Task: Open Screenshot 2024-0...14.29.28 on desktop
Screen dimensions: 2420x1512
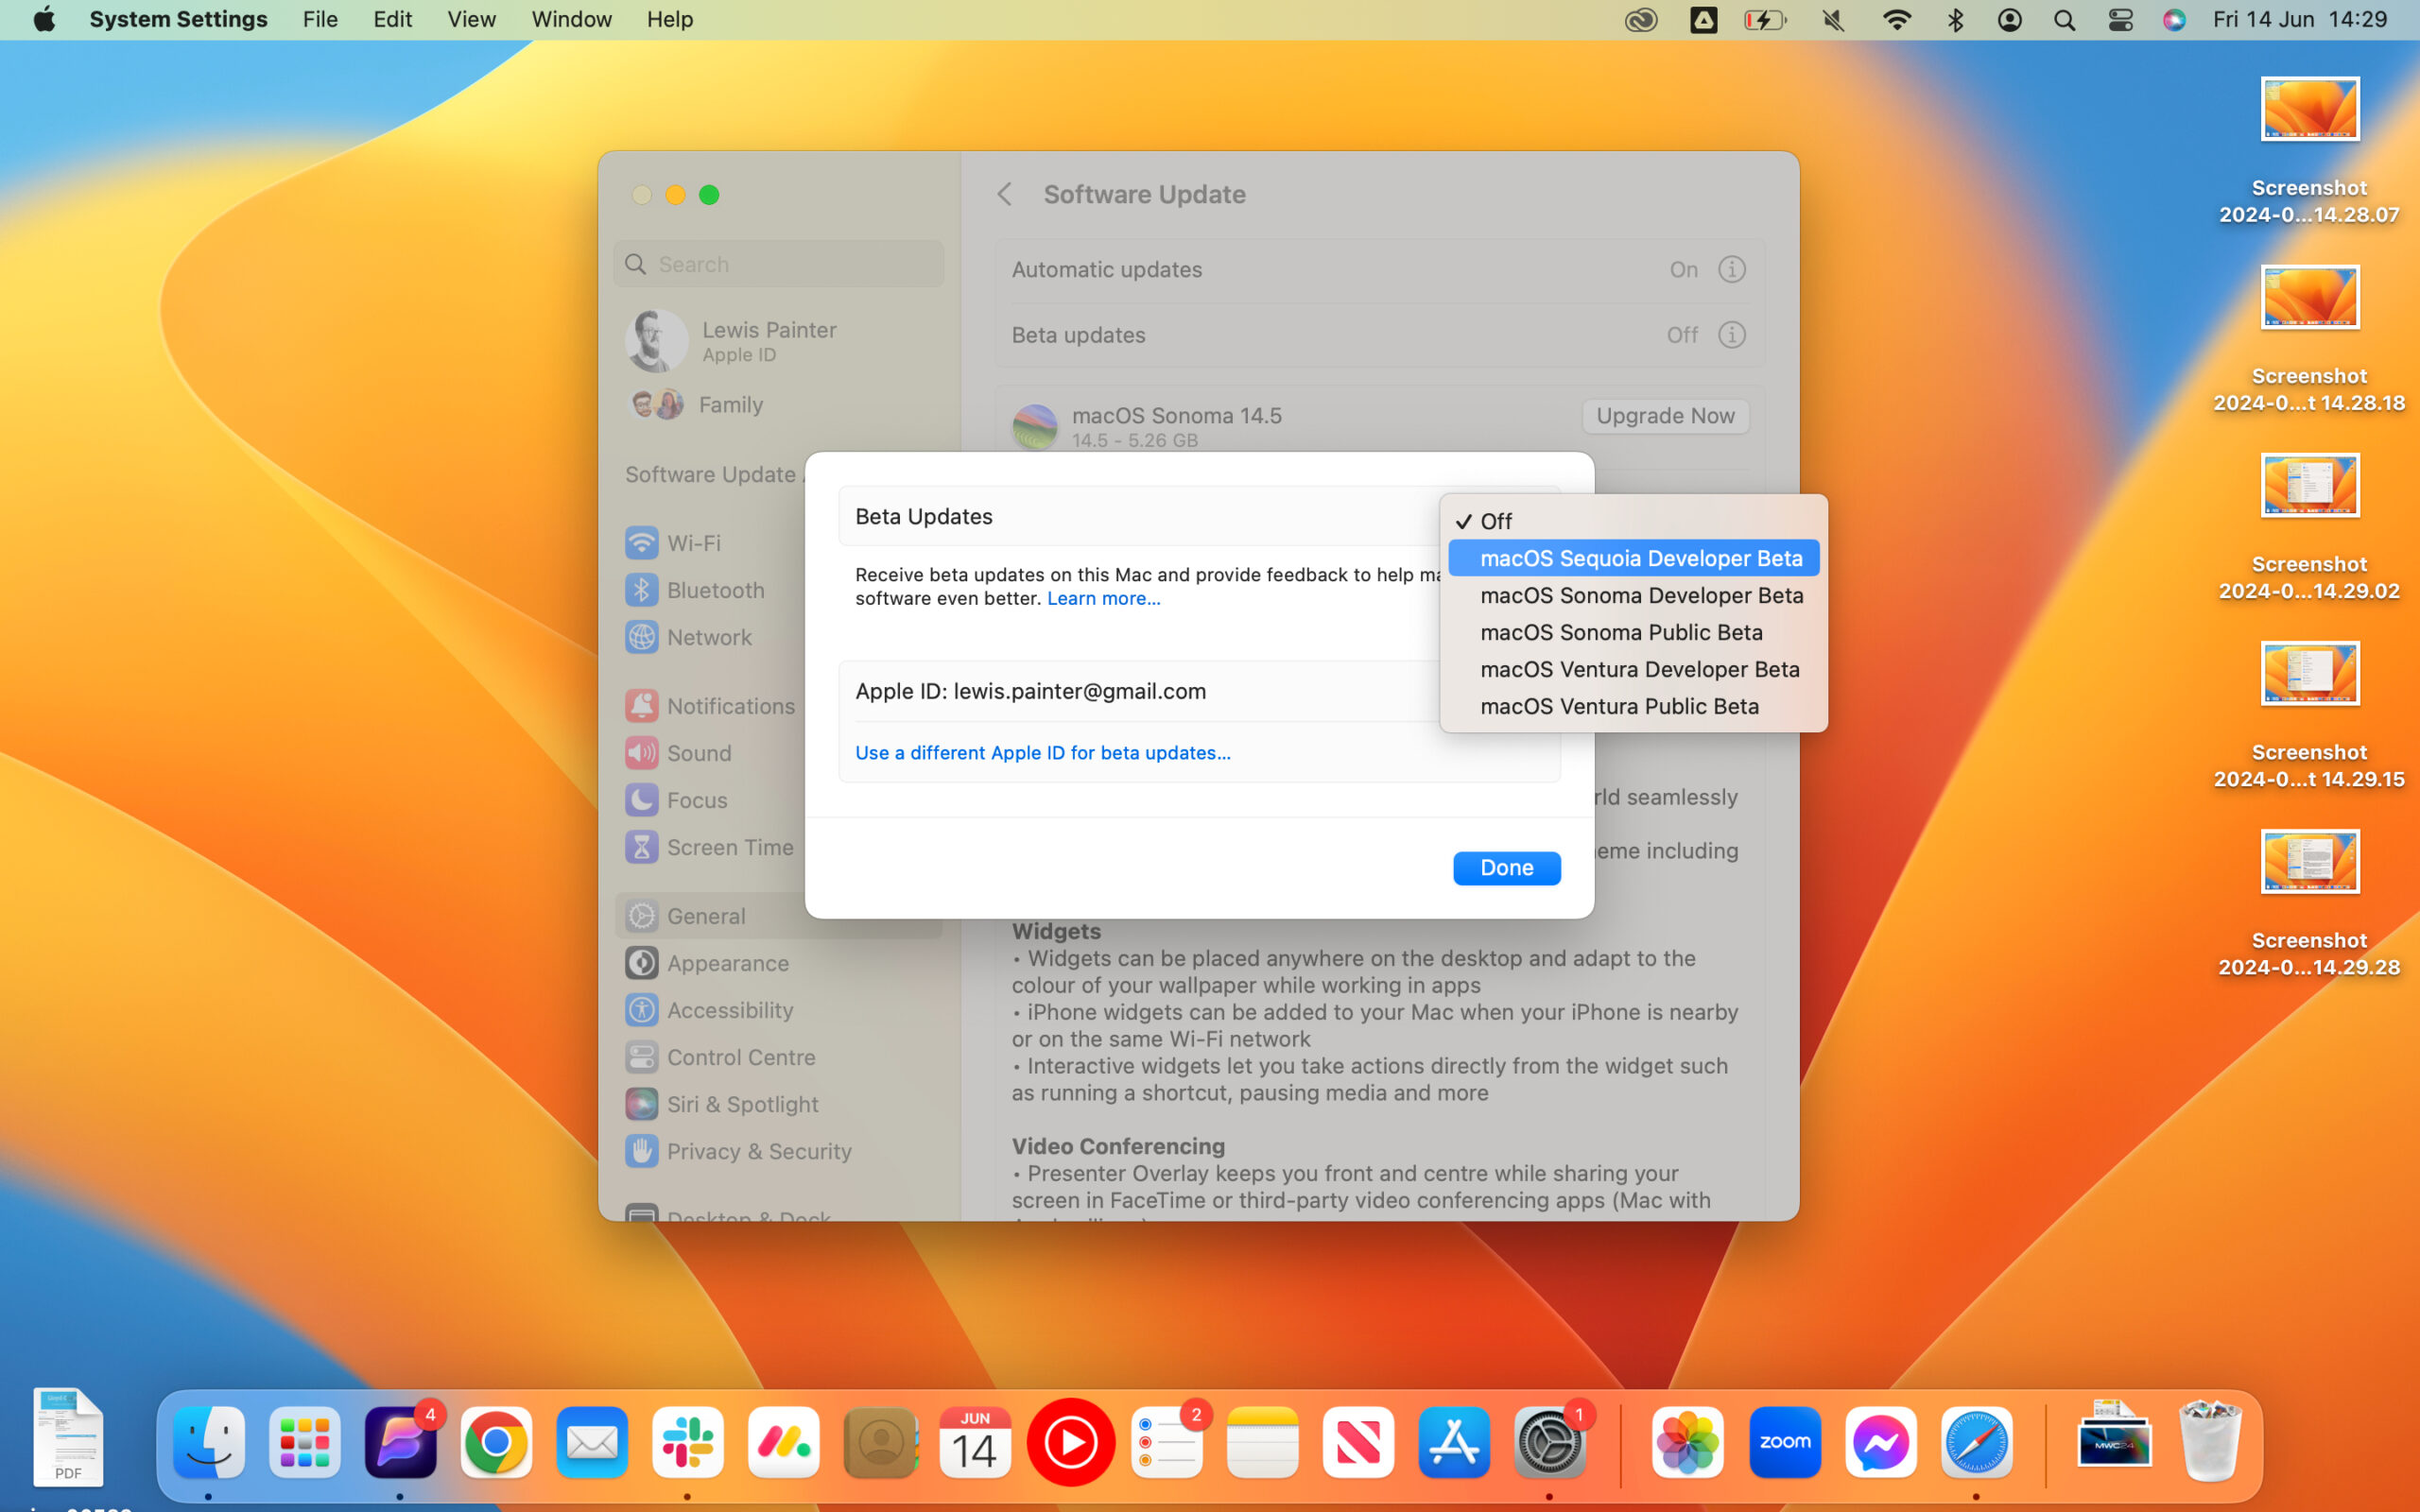Action: 2309,861
